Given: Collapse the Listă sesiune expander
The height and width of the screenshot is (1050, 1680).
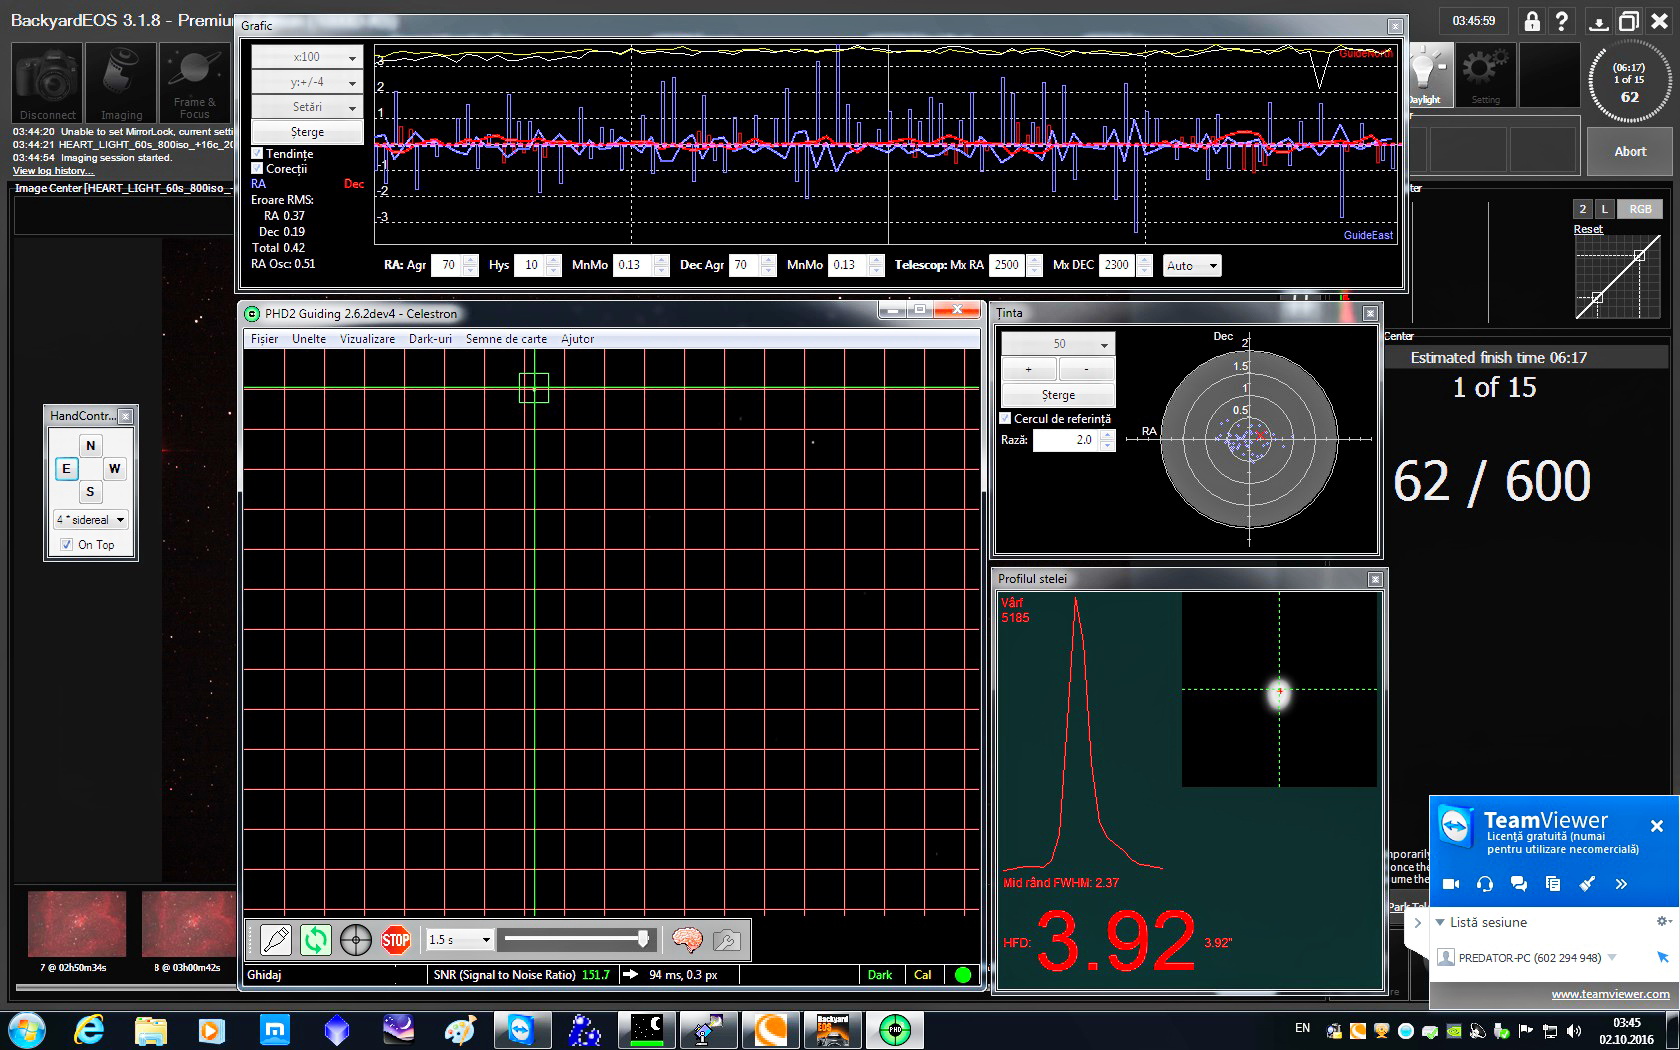Looking at the screenshot, I should [x=1440, y=922].
